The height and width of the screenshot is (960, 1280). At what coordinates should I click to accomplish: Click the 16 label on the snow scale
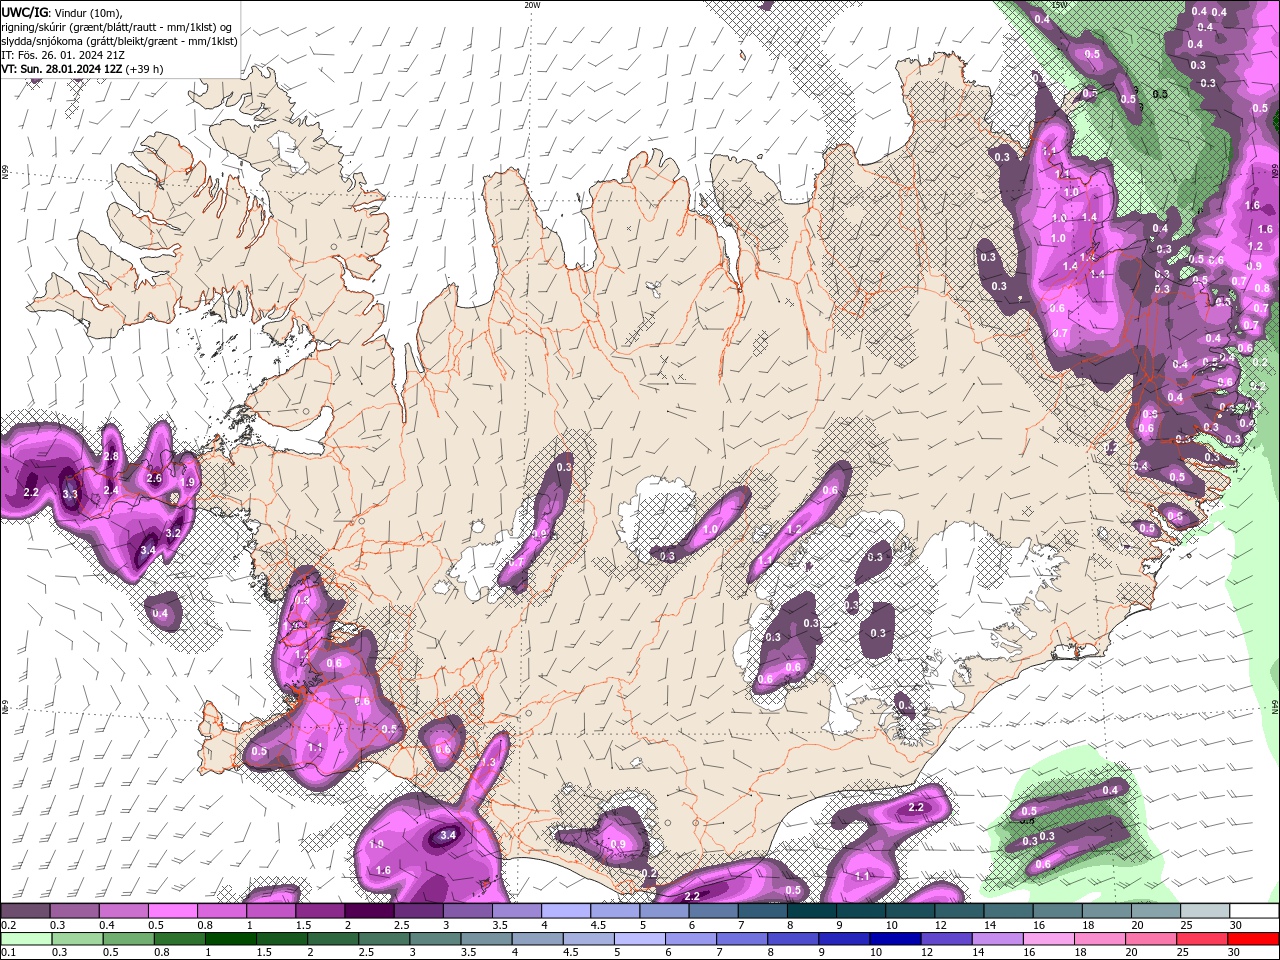[x=1039, y=925]
